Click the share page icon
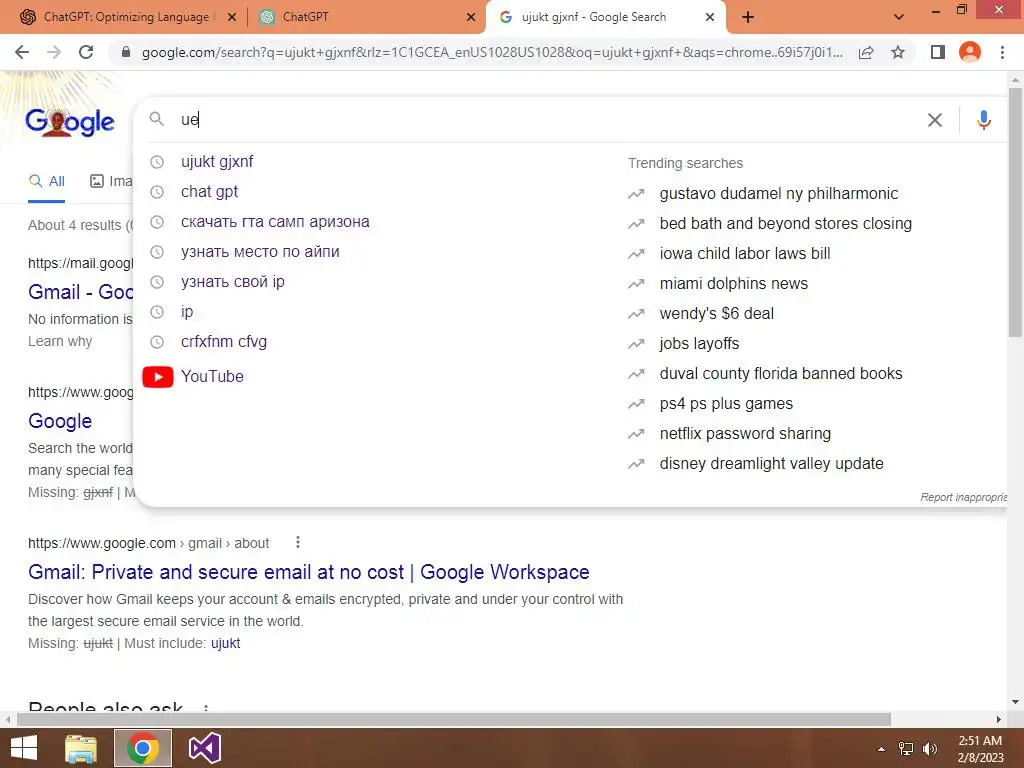The height and width of the screenshot is (768, 1024). pos(866,52)
